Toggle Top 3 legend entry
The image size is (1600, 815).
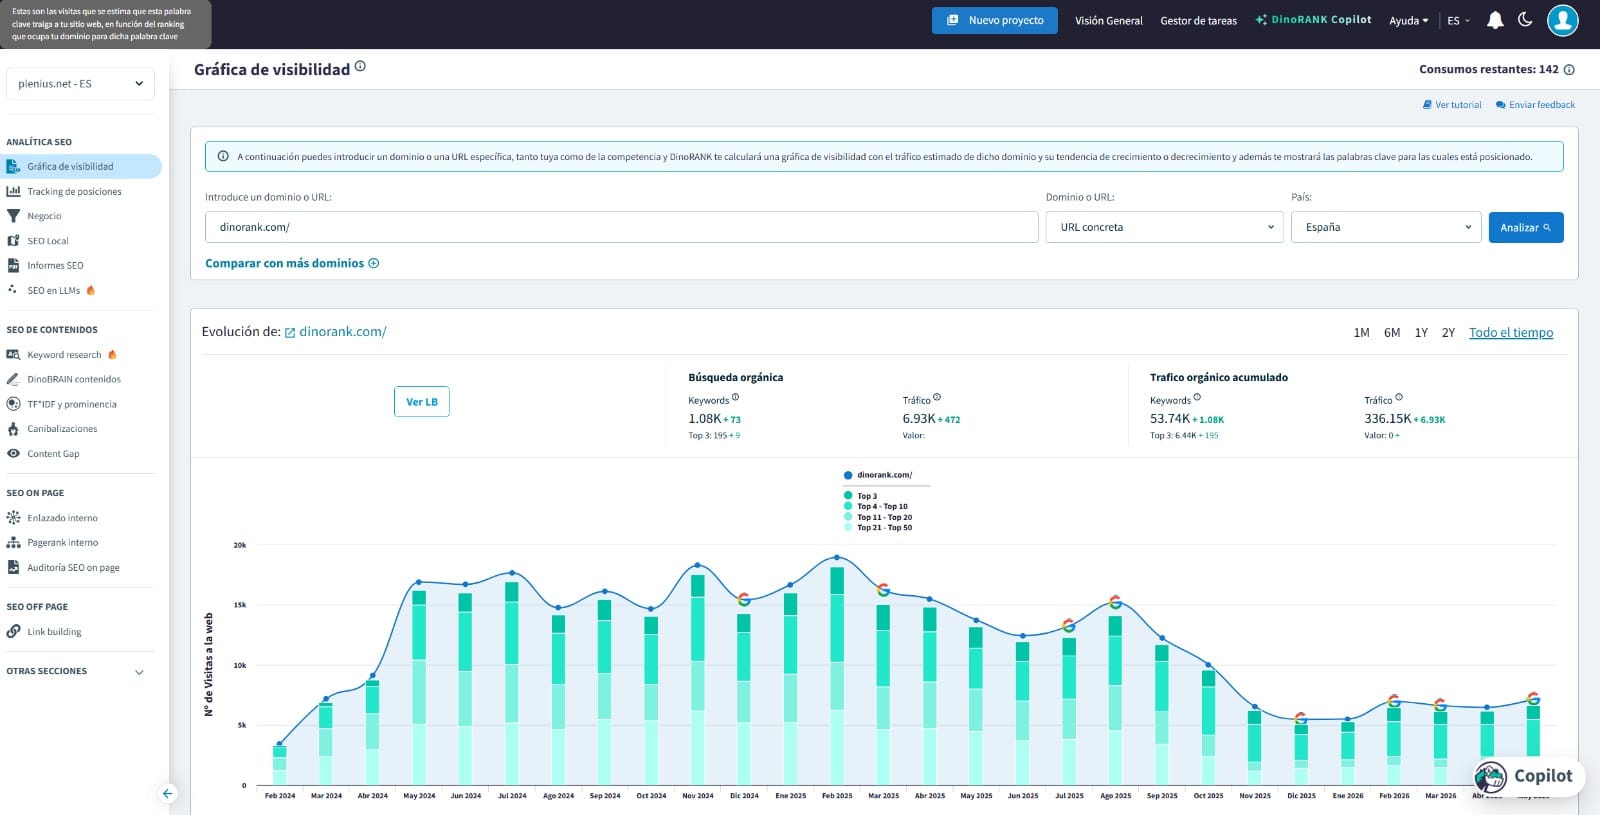click(860, 496)
